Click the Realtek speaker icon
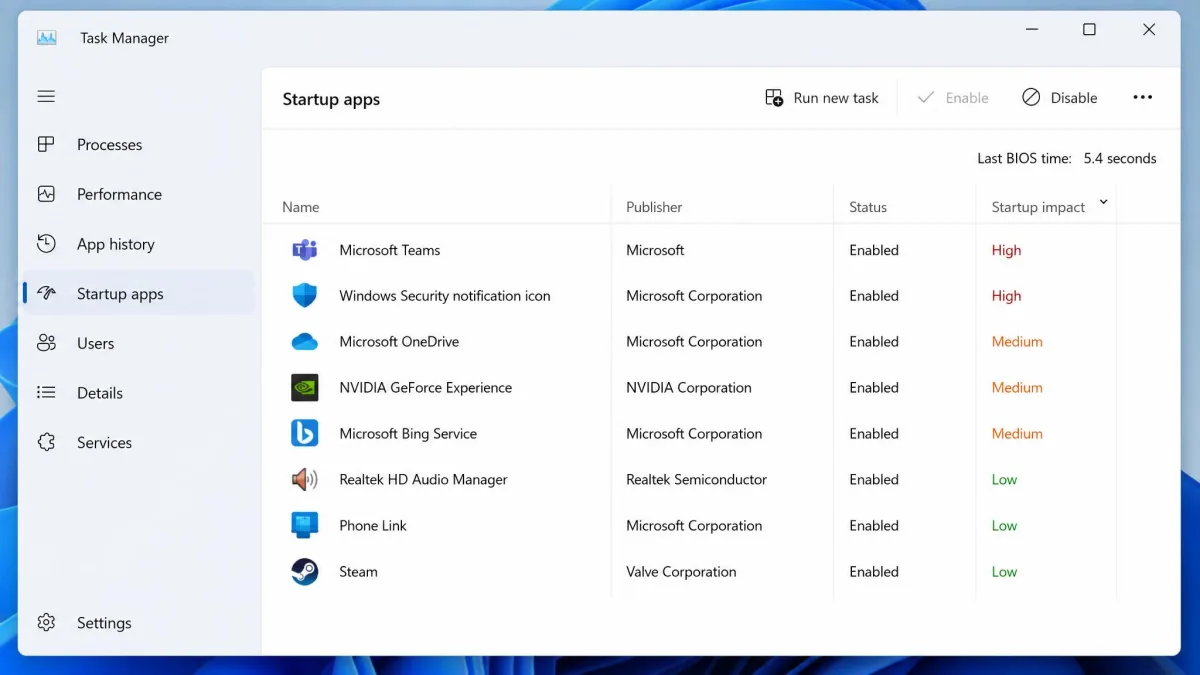1200x675 pixels. (x=304, y=480)
